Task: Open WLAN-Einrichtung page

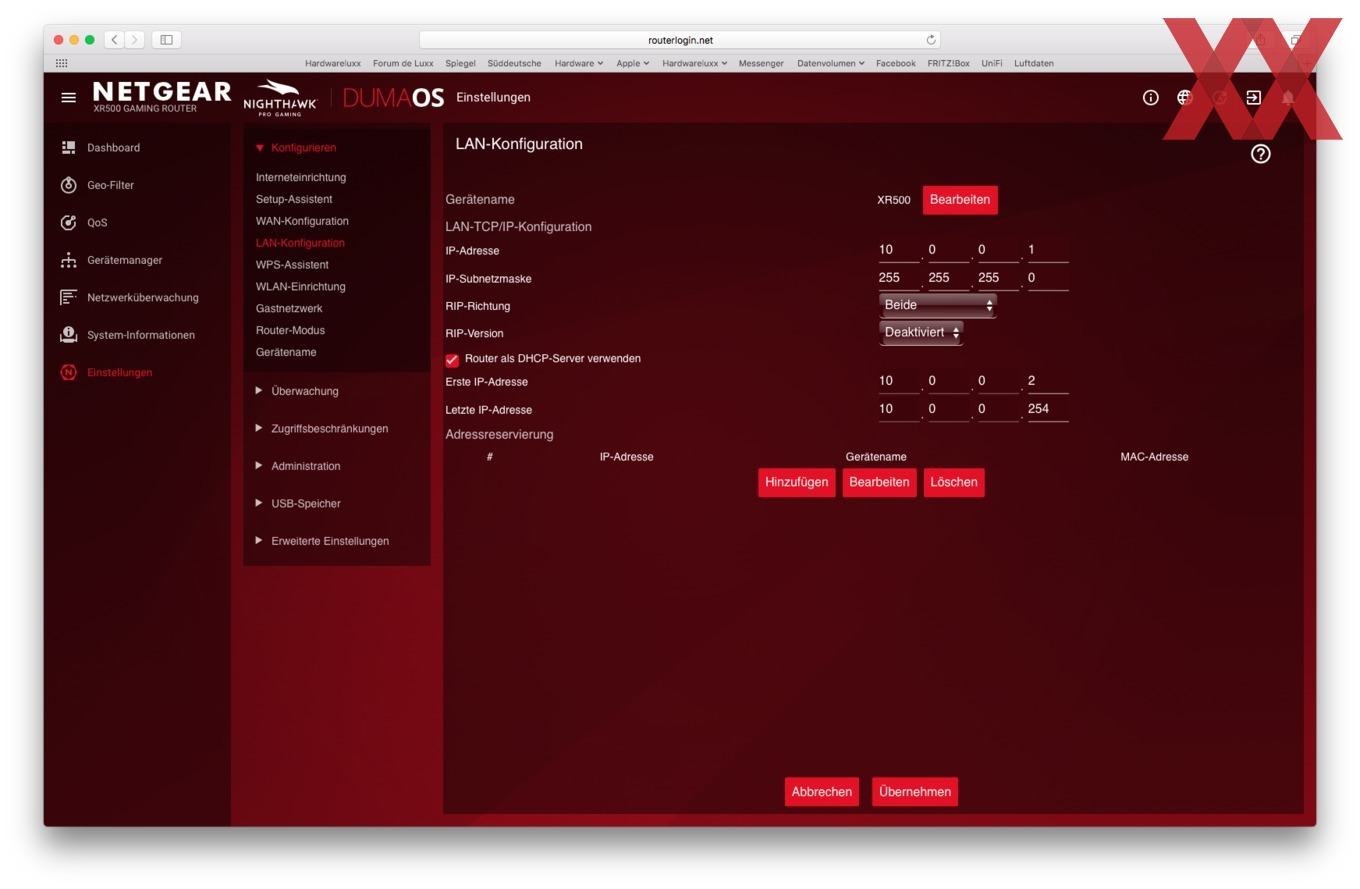Action: coord(301,287)
